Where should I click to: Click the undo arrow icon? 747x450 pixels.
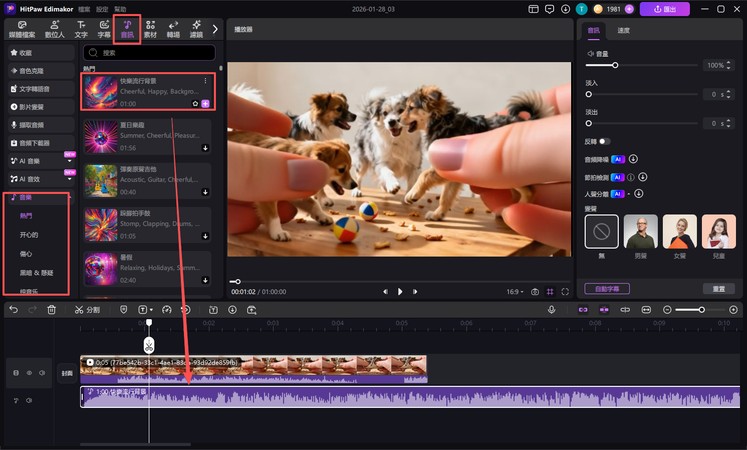[x=13, y=310]
